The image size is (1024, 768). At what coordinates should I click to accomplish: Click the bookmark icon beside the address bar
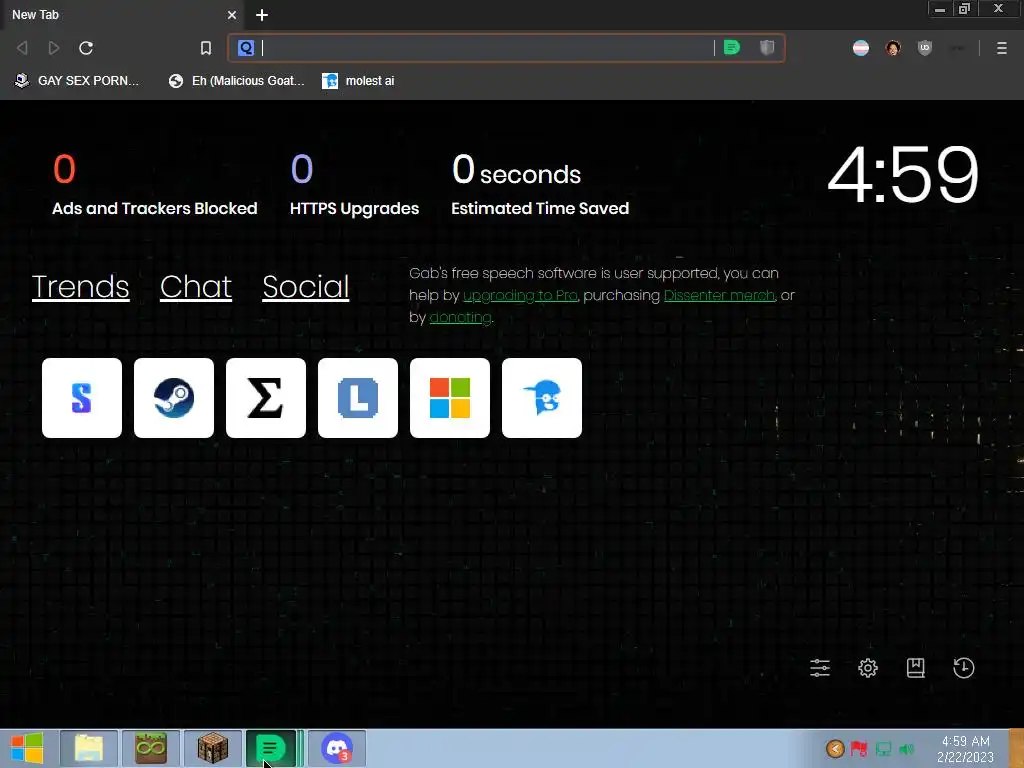[206, 48]
